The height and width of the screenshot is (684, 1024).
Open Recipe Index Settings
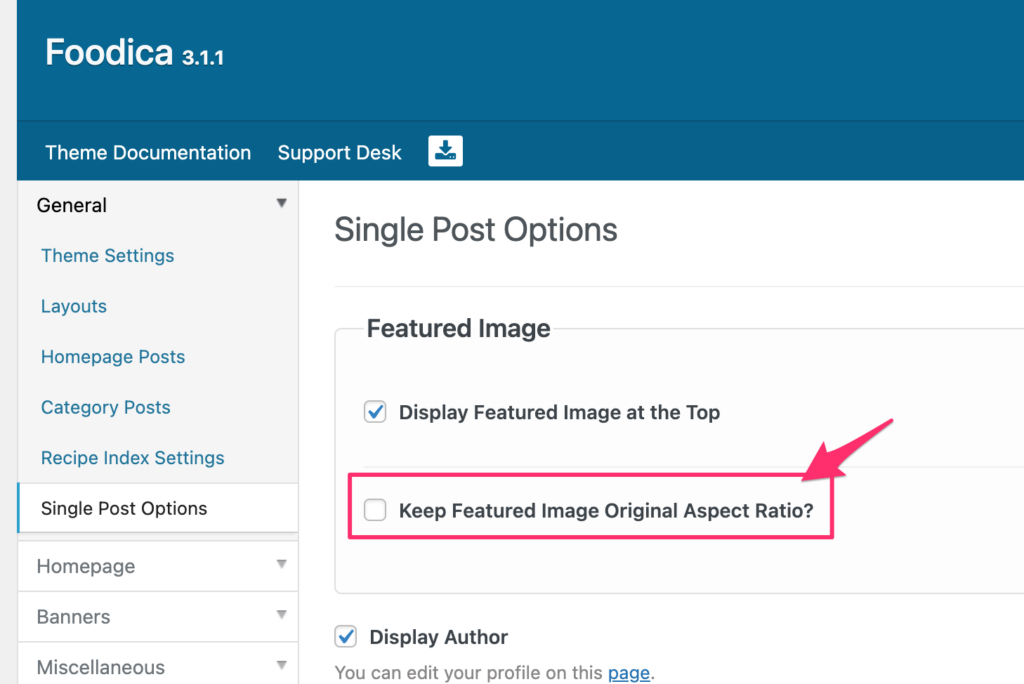coord(133,457)
